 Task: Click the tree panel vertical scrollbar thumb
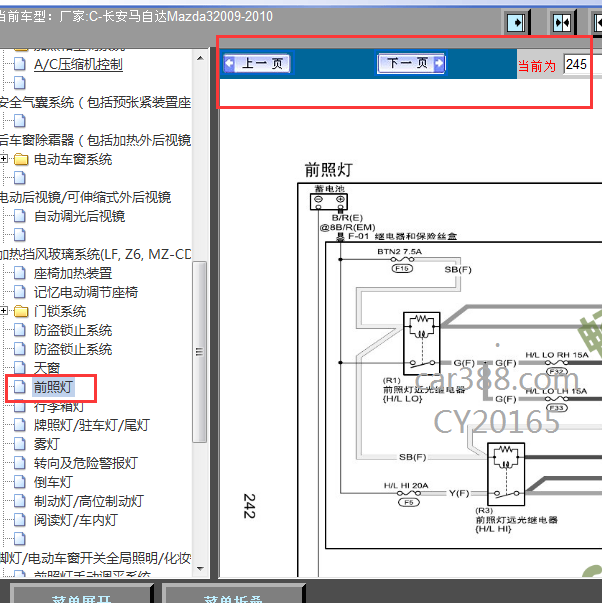[x=199, y=352]
